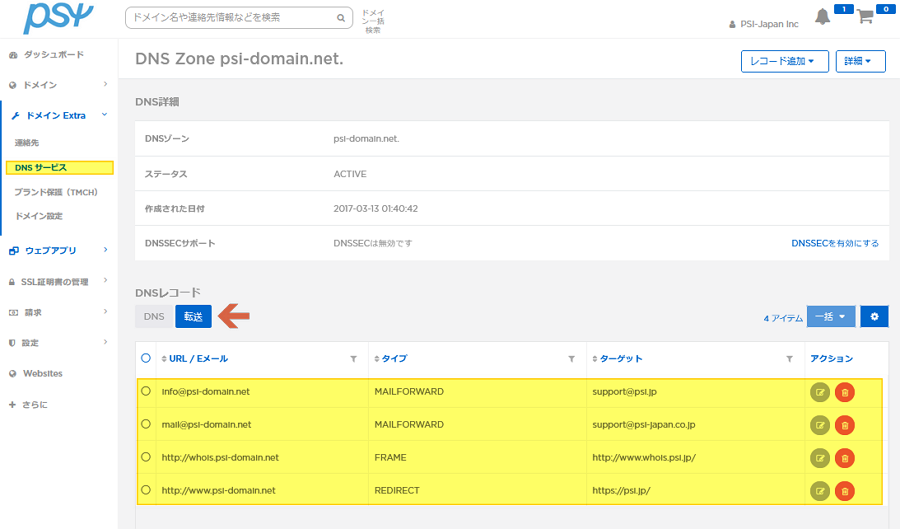Image resolution: width=900 pixels, height=529 pixels.
Task: Toggle the select-all radio in table header
Action: tap(146, 358)
